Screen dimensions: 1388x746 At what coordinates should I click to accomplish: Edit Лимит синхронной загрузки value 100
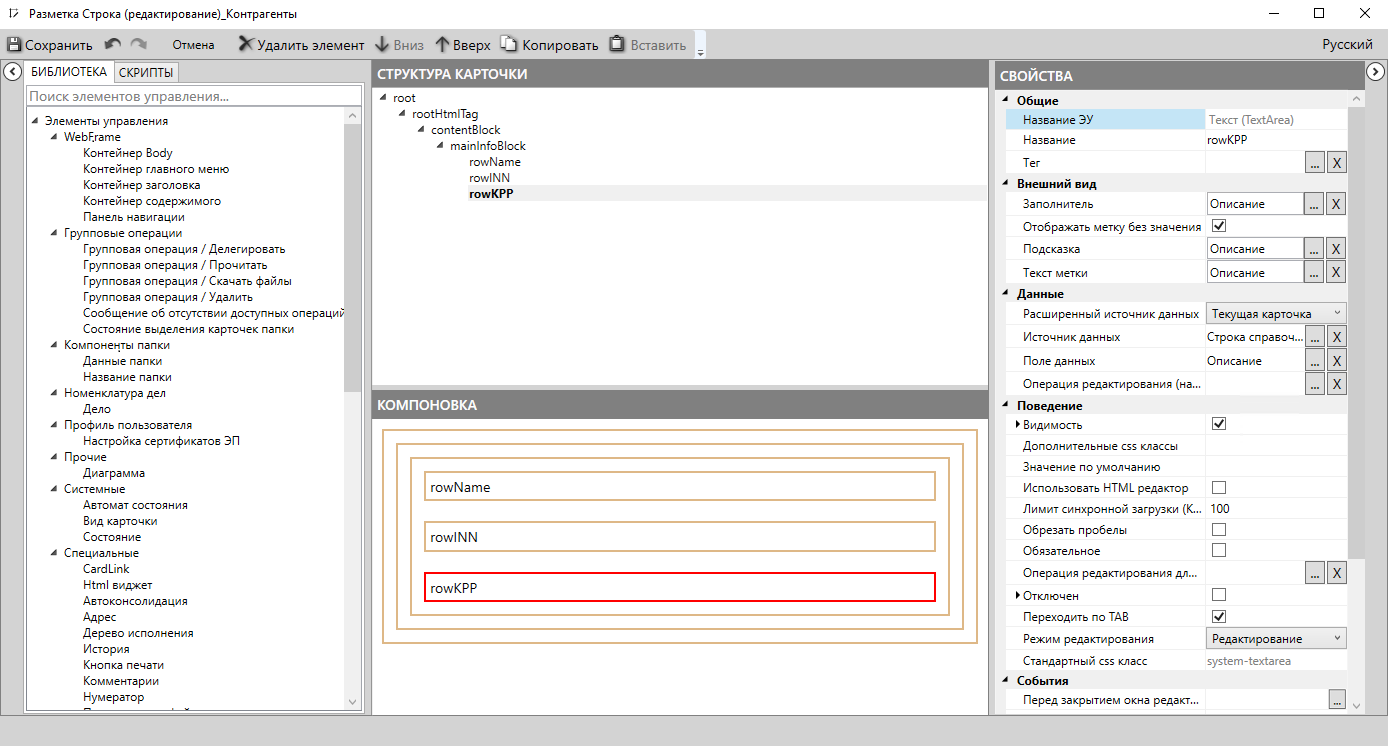click(1276, 509)
